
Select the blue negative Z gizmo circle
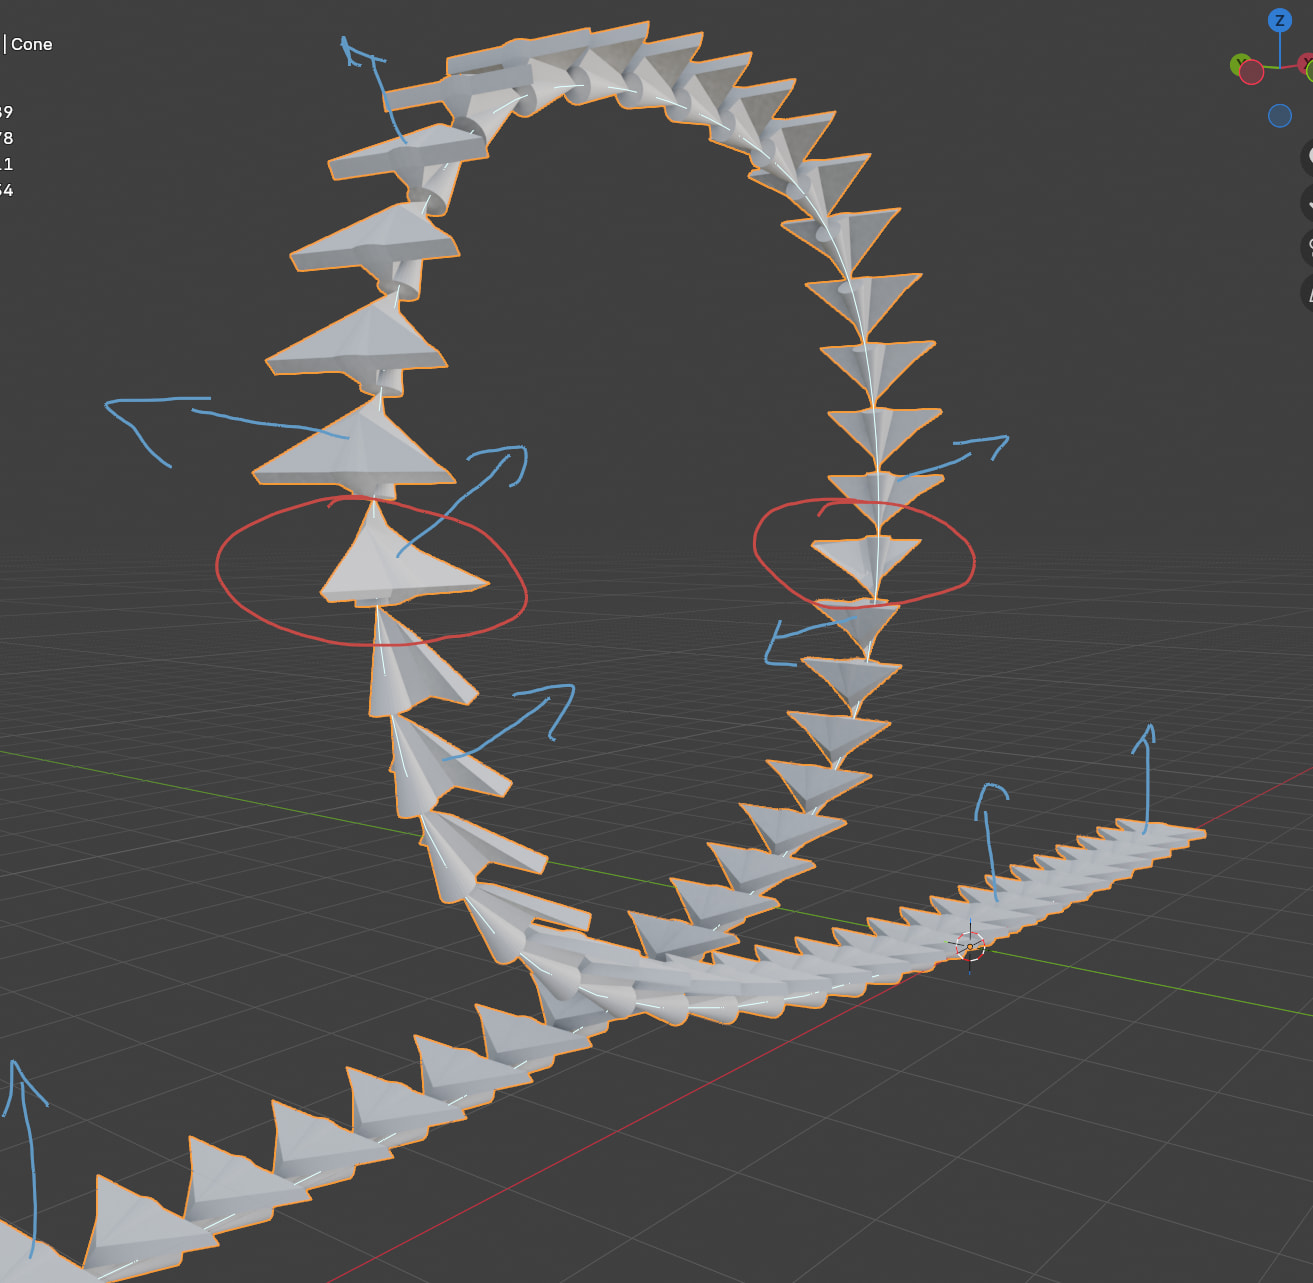tap(1279, 116)
